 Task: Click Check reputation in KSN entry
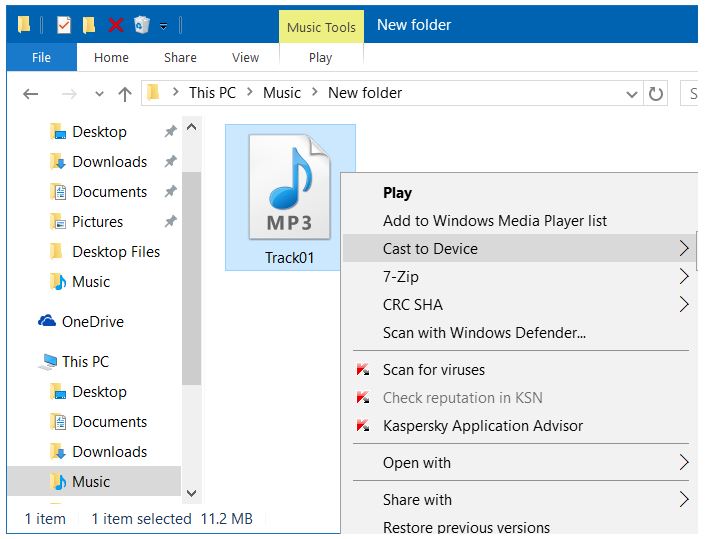[x=520, y=398]
